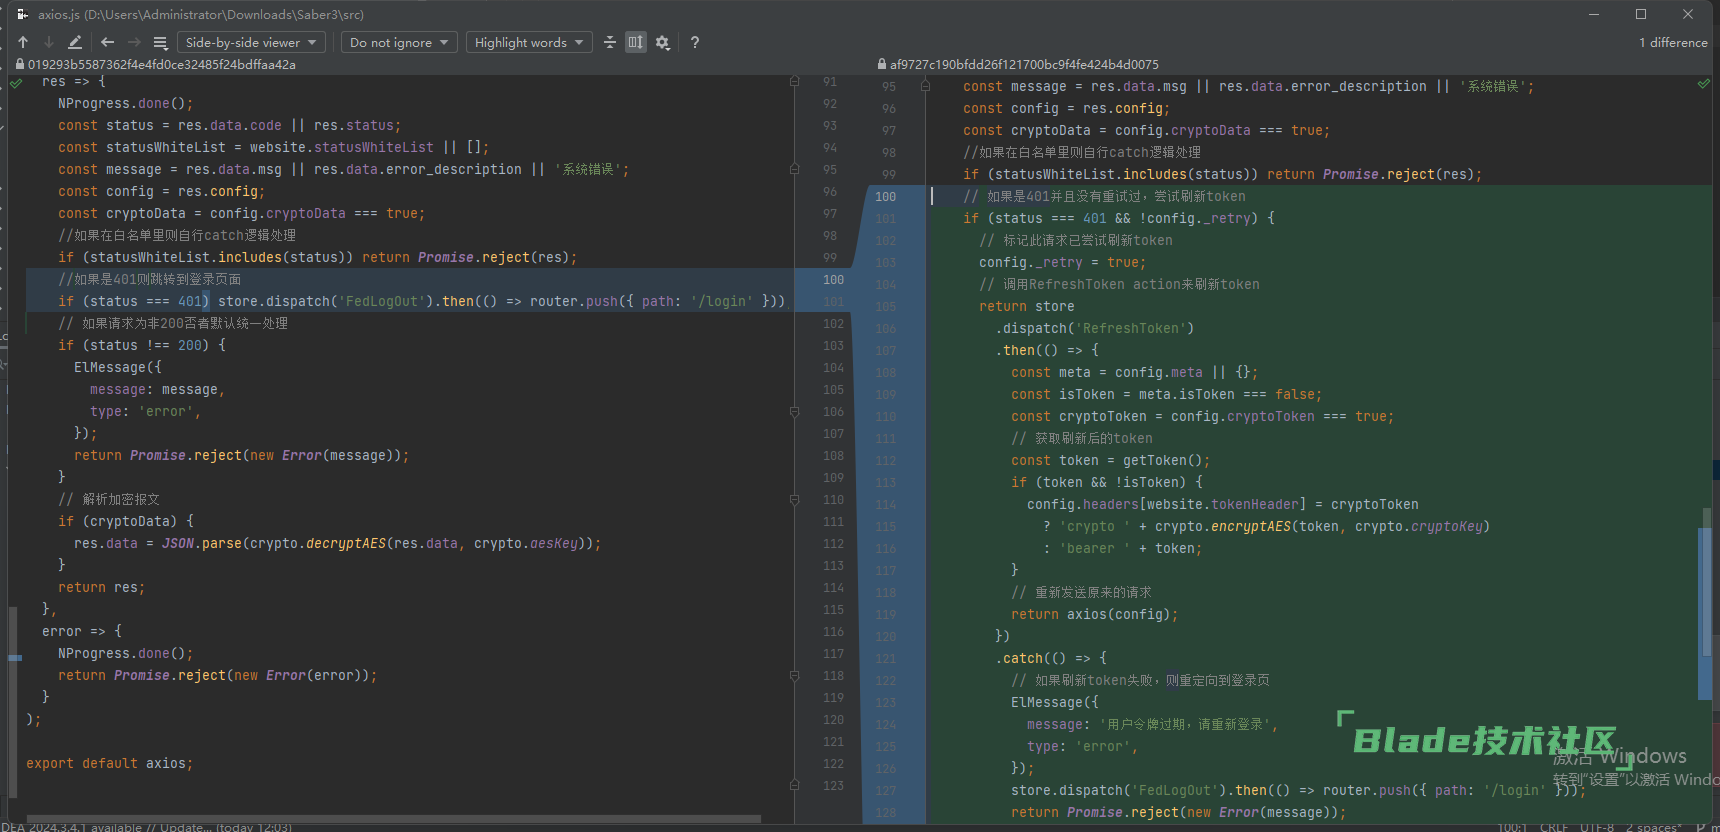Open diff settings gear icon
The height and width of the screenshot is (832, 1720).
(x=662, y=42)
